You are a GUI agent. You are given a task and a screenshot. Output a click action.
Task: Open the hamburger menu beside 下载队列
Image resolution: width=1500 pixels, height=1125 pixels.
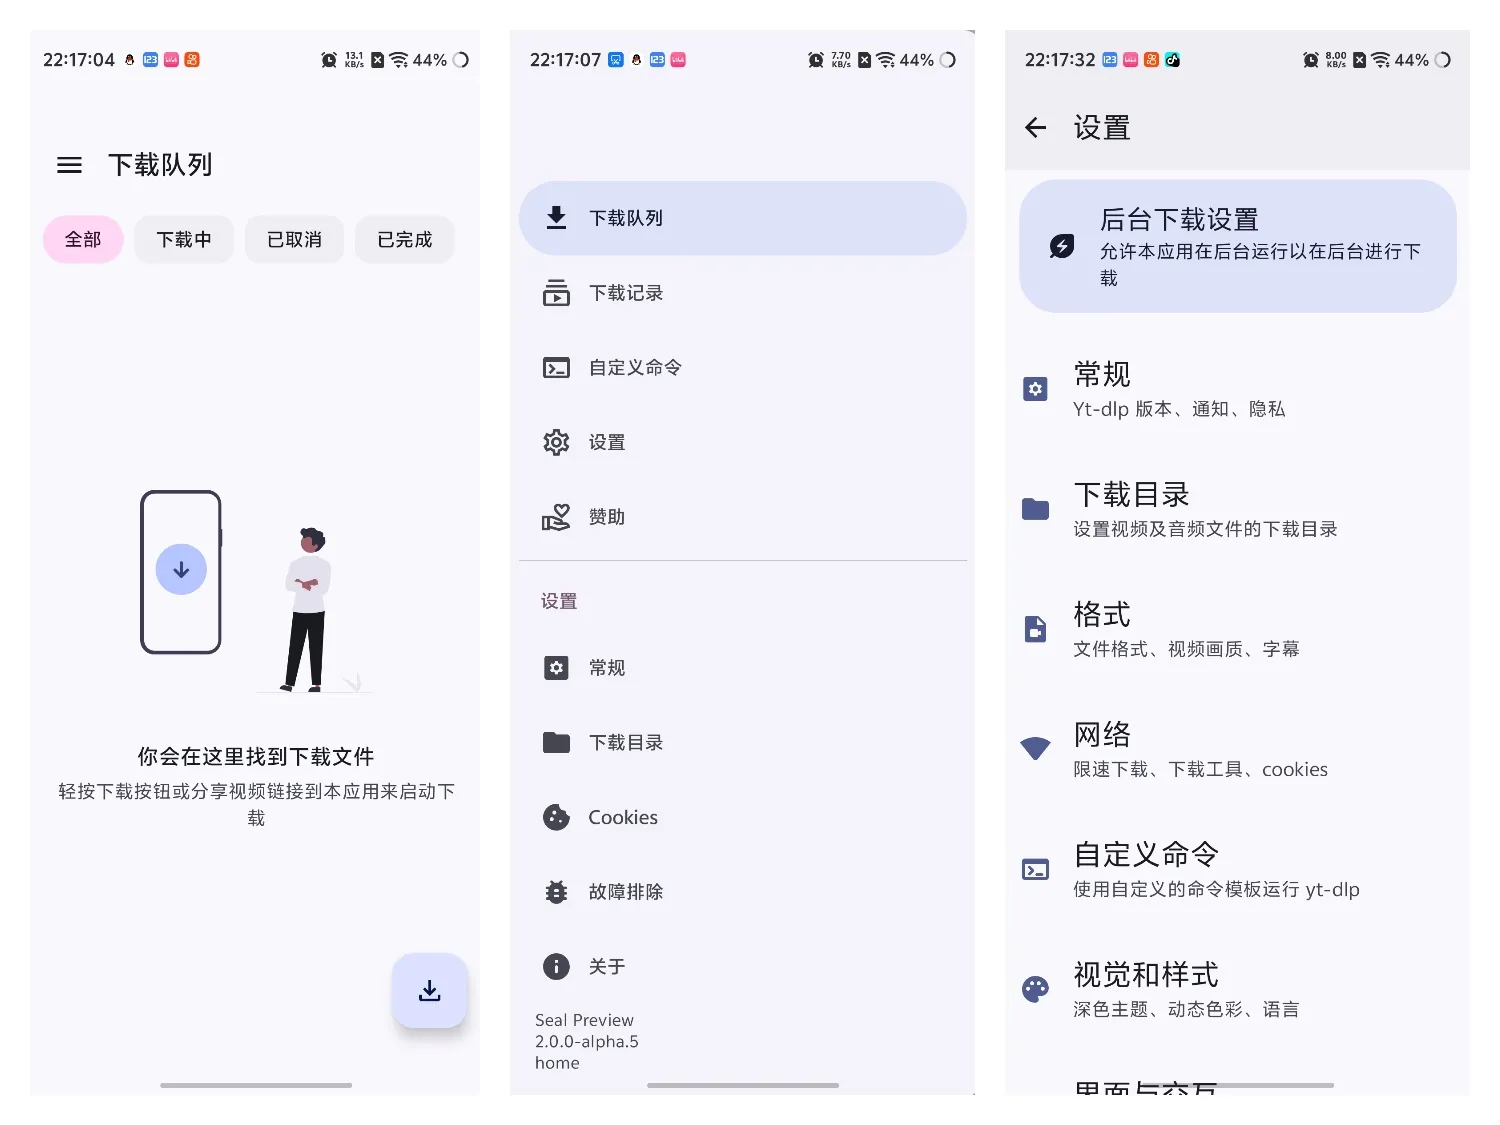(69, 165)
